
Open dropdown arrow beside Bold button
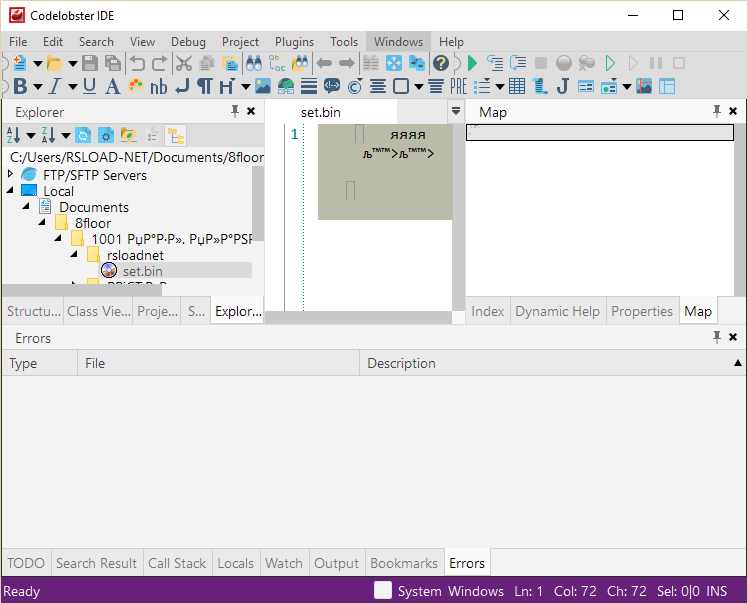pos(38,86)
